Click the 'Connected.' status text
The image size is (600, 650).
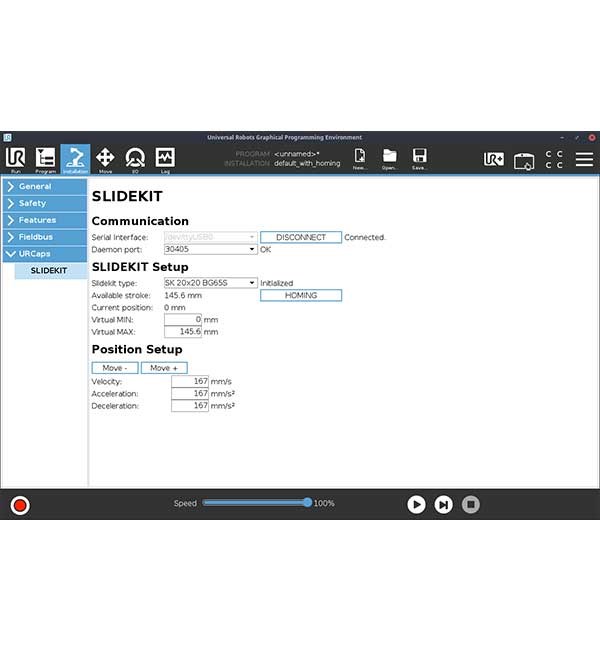click(365, 238)
